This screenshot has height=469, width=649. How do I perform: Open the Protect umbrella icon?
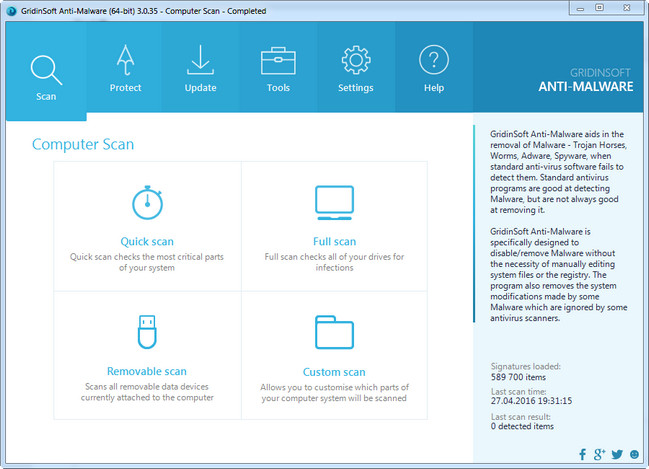click(x=125, y=60)
